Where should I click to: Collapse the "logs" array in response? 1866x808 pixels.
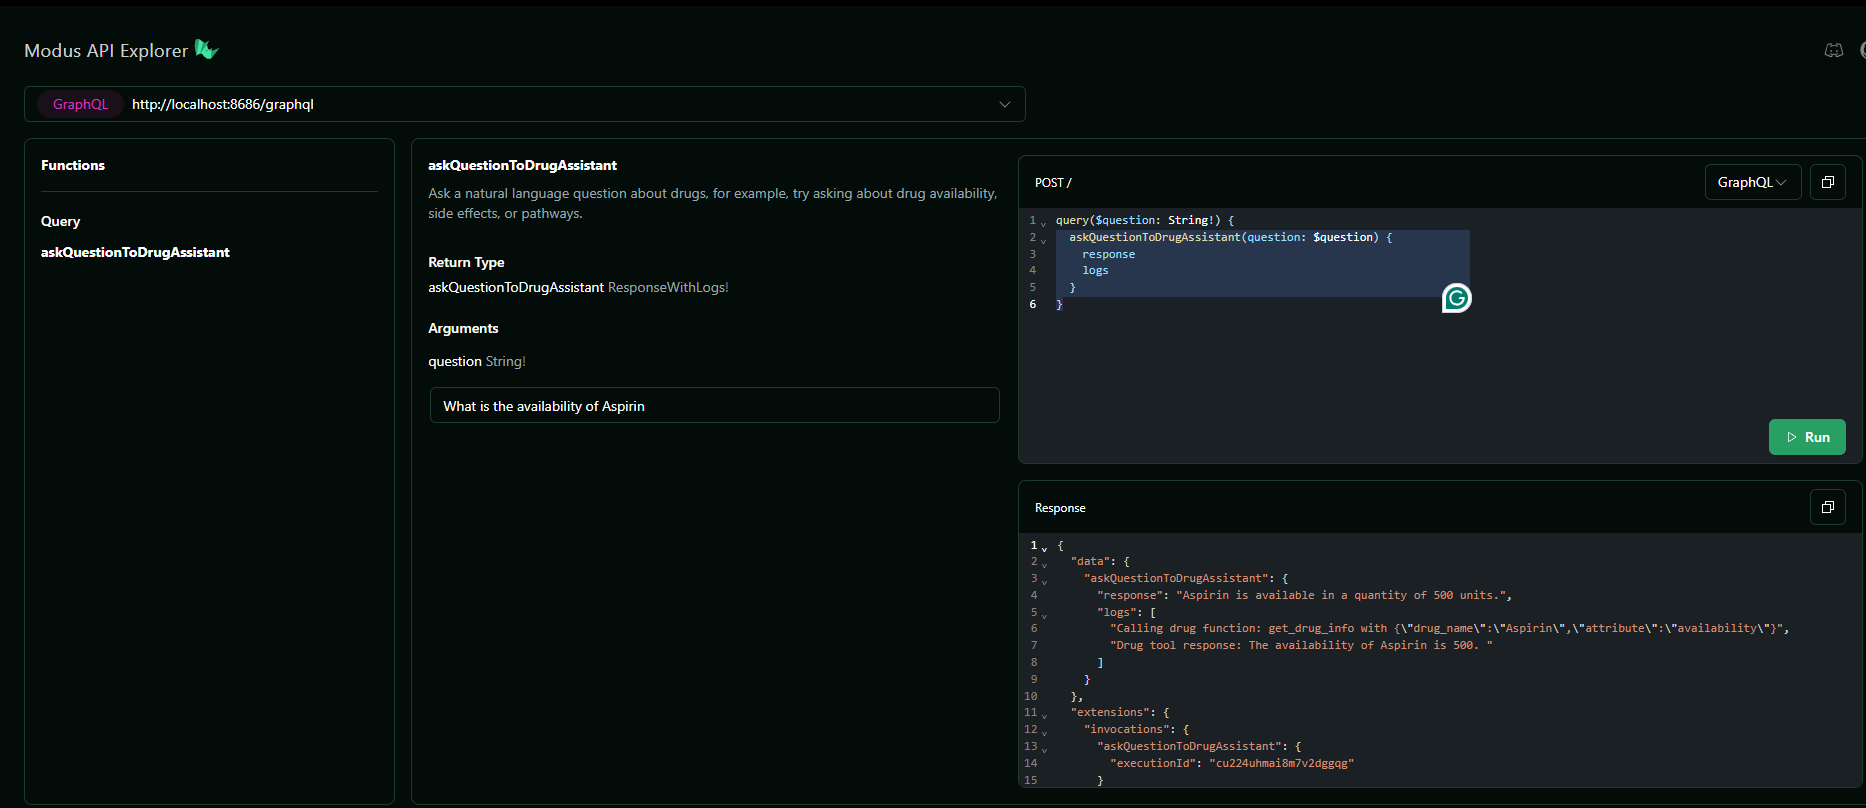pyautogui.click(x=1044, y=615)
